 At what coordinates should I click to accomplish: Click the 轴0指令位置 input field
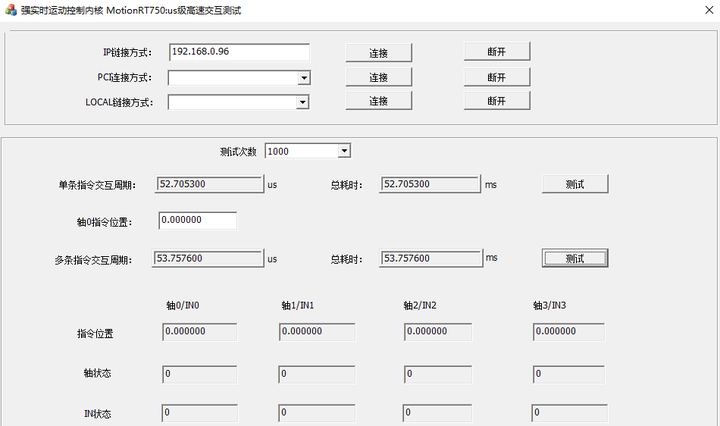[198, 220]
